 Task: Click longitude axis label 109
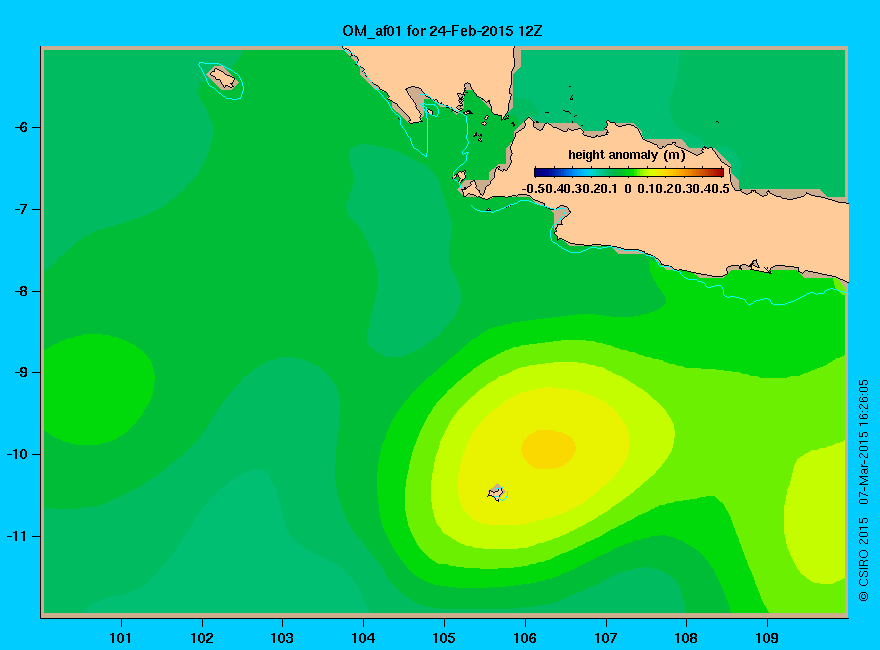(x=767, y=638)
